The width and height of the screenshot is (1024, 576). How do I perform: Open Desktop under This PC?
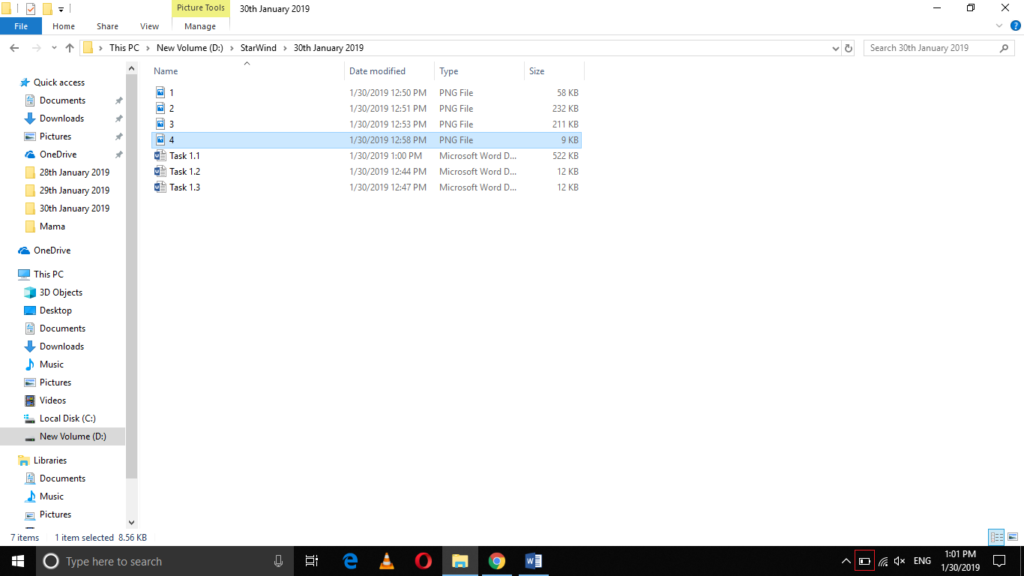point(56,310)
